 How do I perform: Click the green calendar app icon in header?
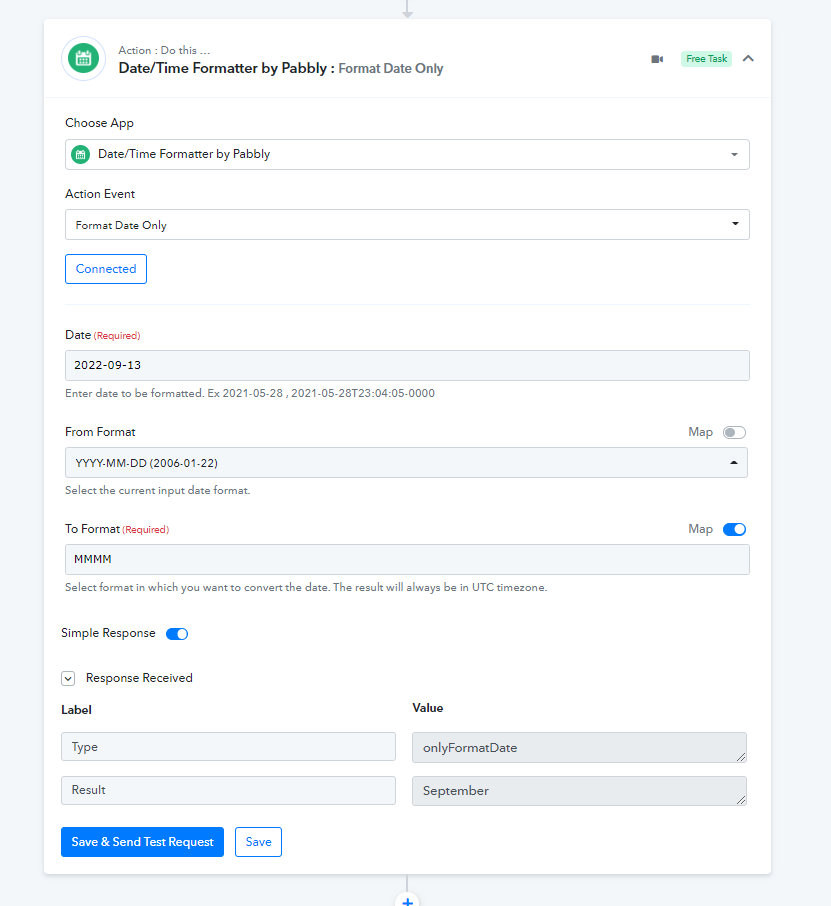point(83,58)
